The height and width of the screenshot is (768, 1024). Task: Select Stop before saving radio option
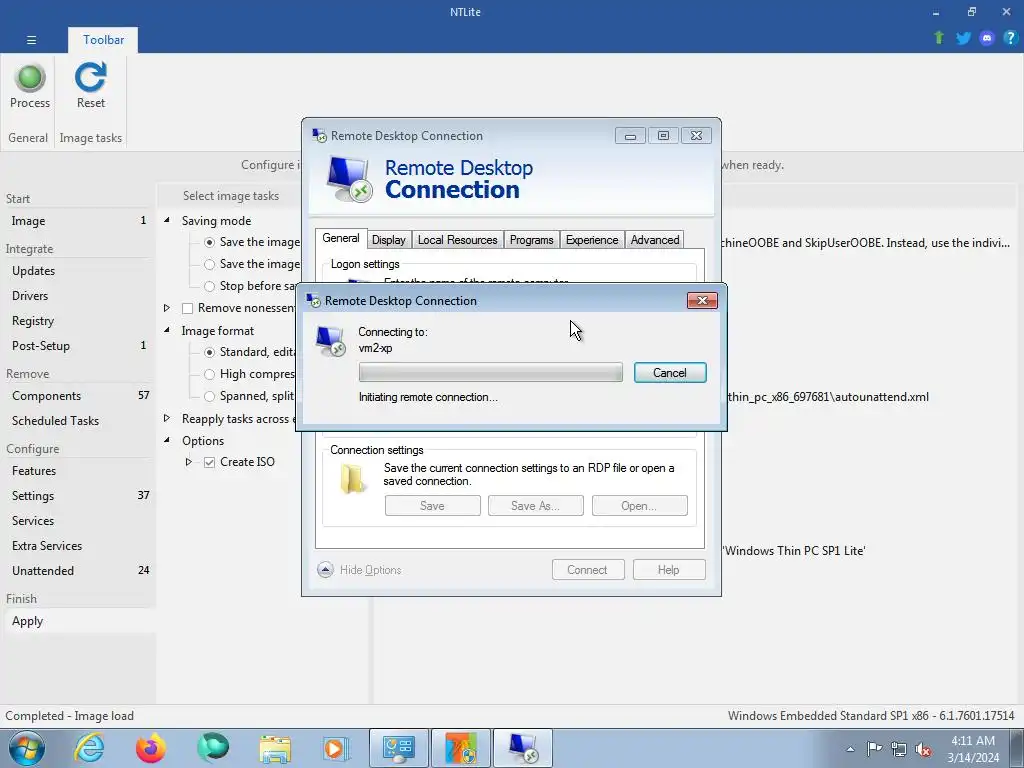pyautogui.click(x=209, y=286)
